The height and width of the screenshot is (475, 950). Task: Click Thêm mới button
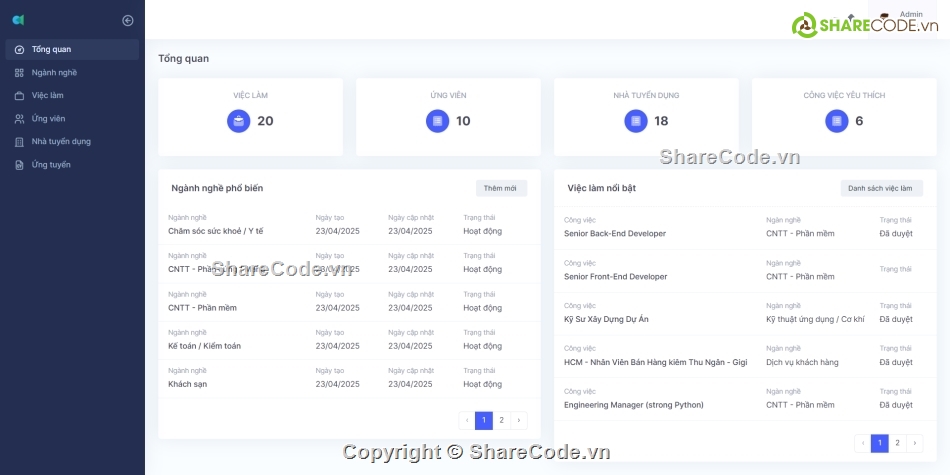tap(501, 188)
